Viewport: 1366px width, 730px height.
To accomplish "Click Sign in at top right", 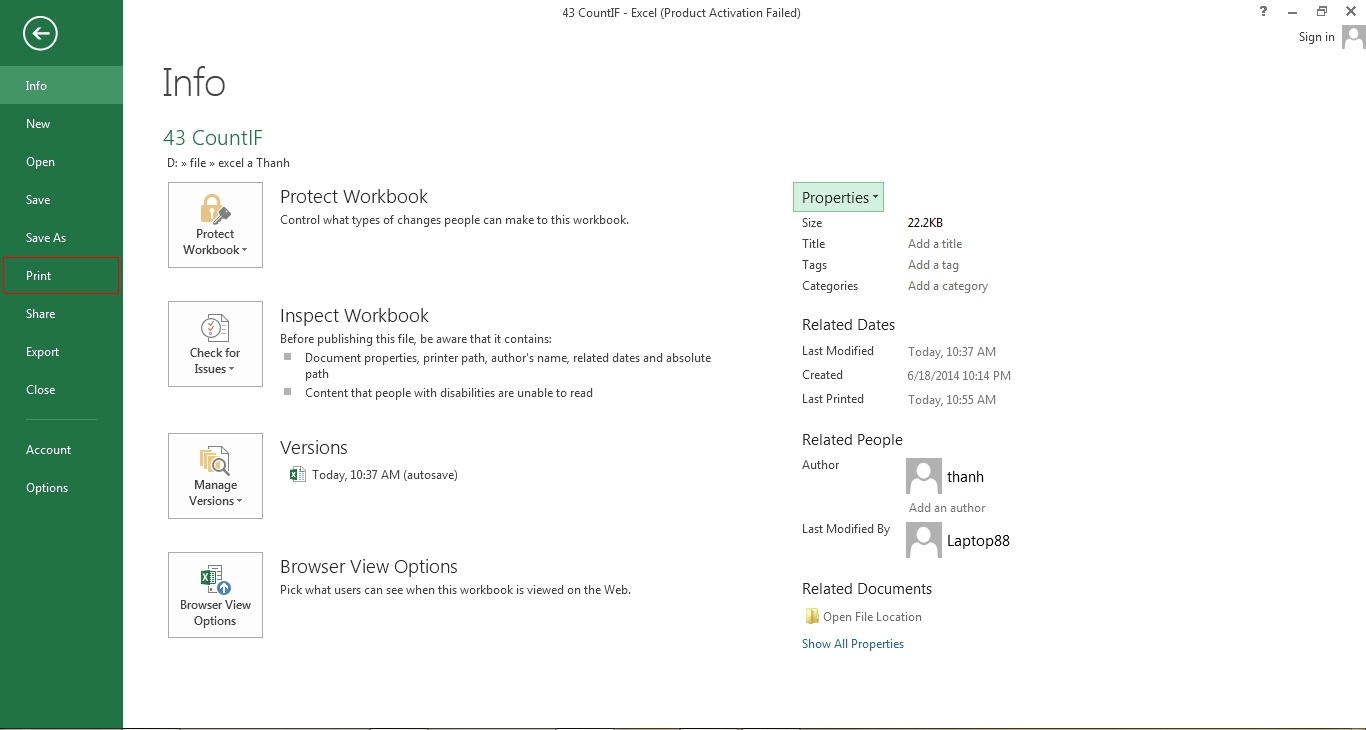I will [1316, 37].
